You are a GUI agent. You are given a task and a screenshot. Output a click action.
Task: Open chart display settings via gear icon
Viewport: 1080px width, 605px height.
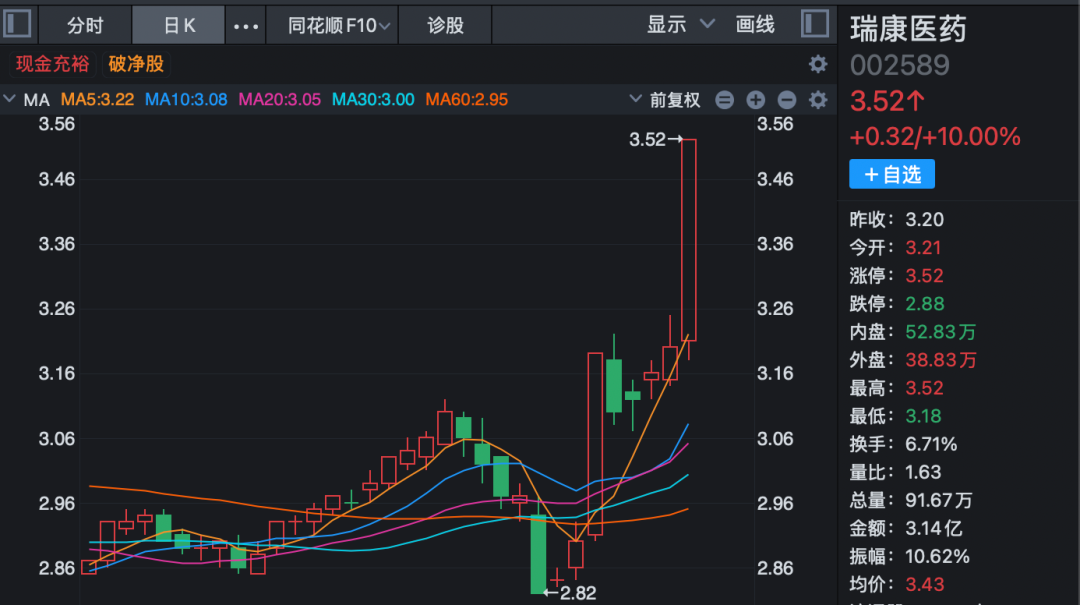(818, 63)
